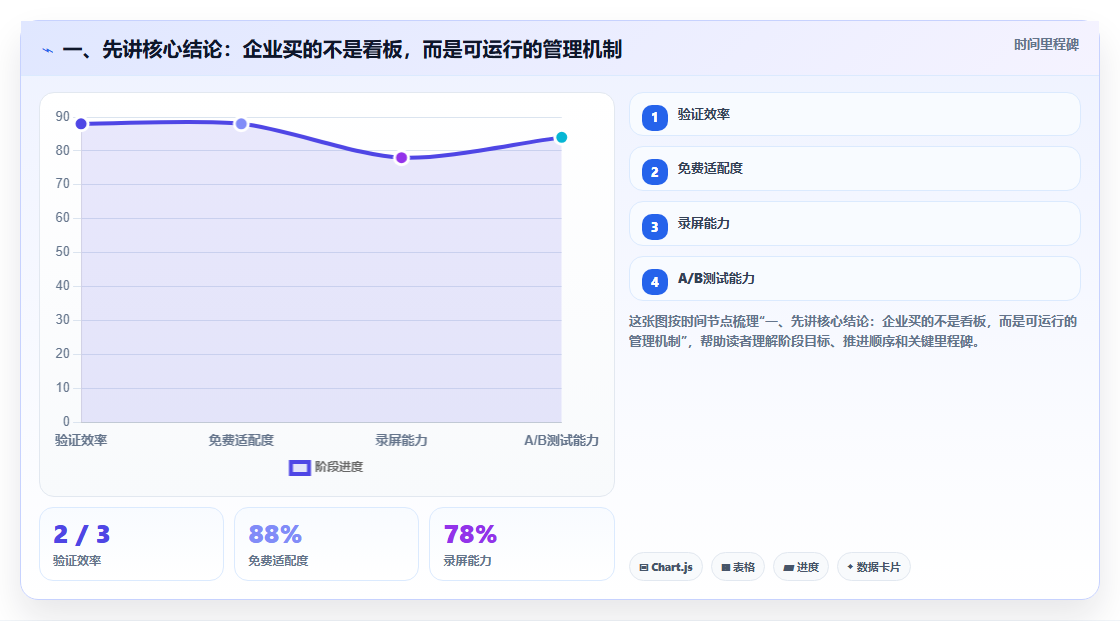The image size is (1120, 621).
Task: Click the y-axis value 50
Action: pos(63,252)
